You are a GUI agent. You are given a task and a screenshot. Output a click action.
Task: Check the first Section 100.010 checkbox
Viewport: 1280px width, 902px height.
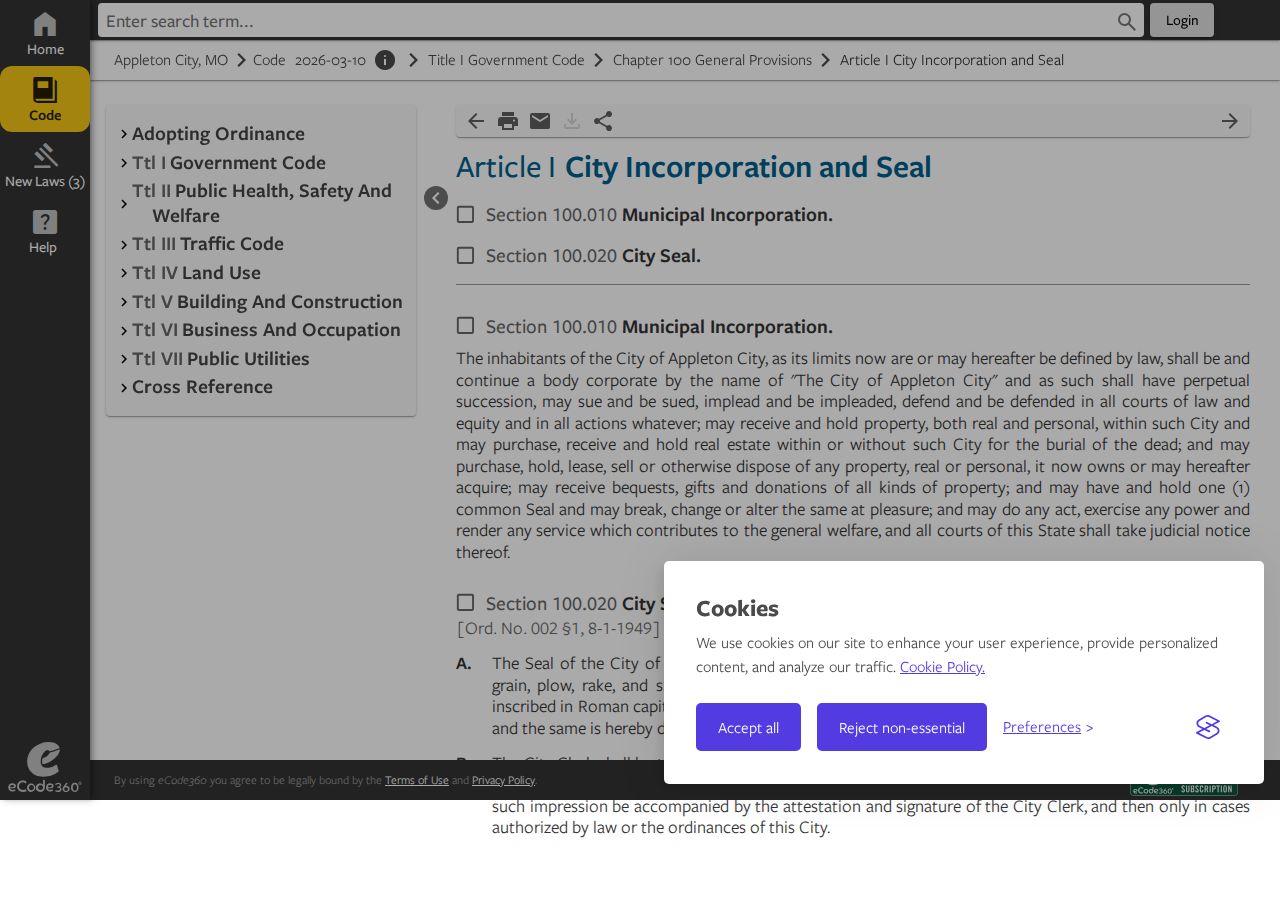[465, 214]
